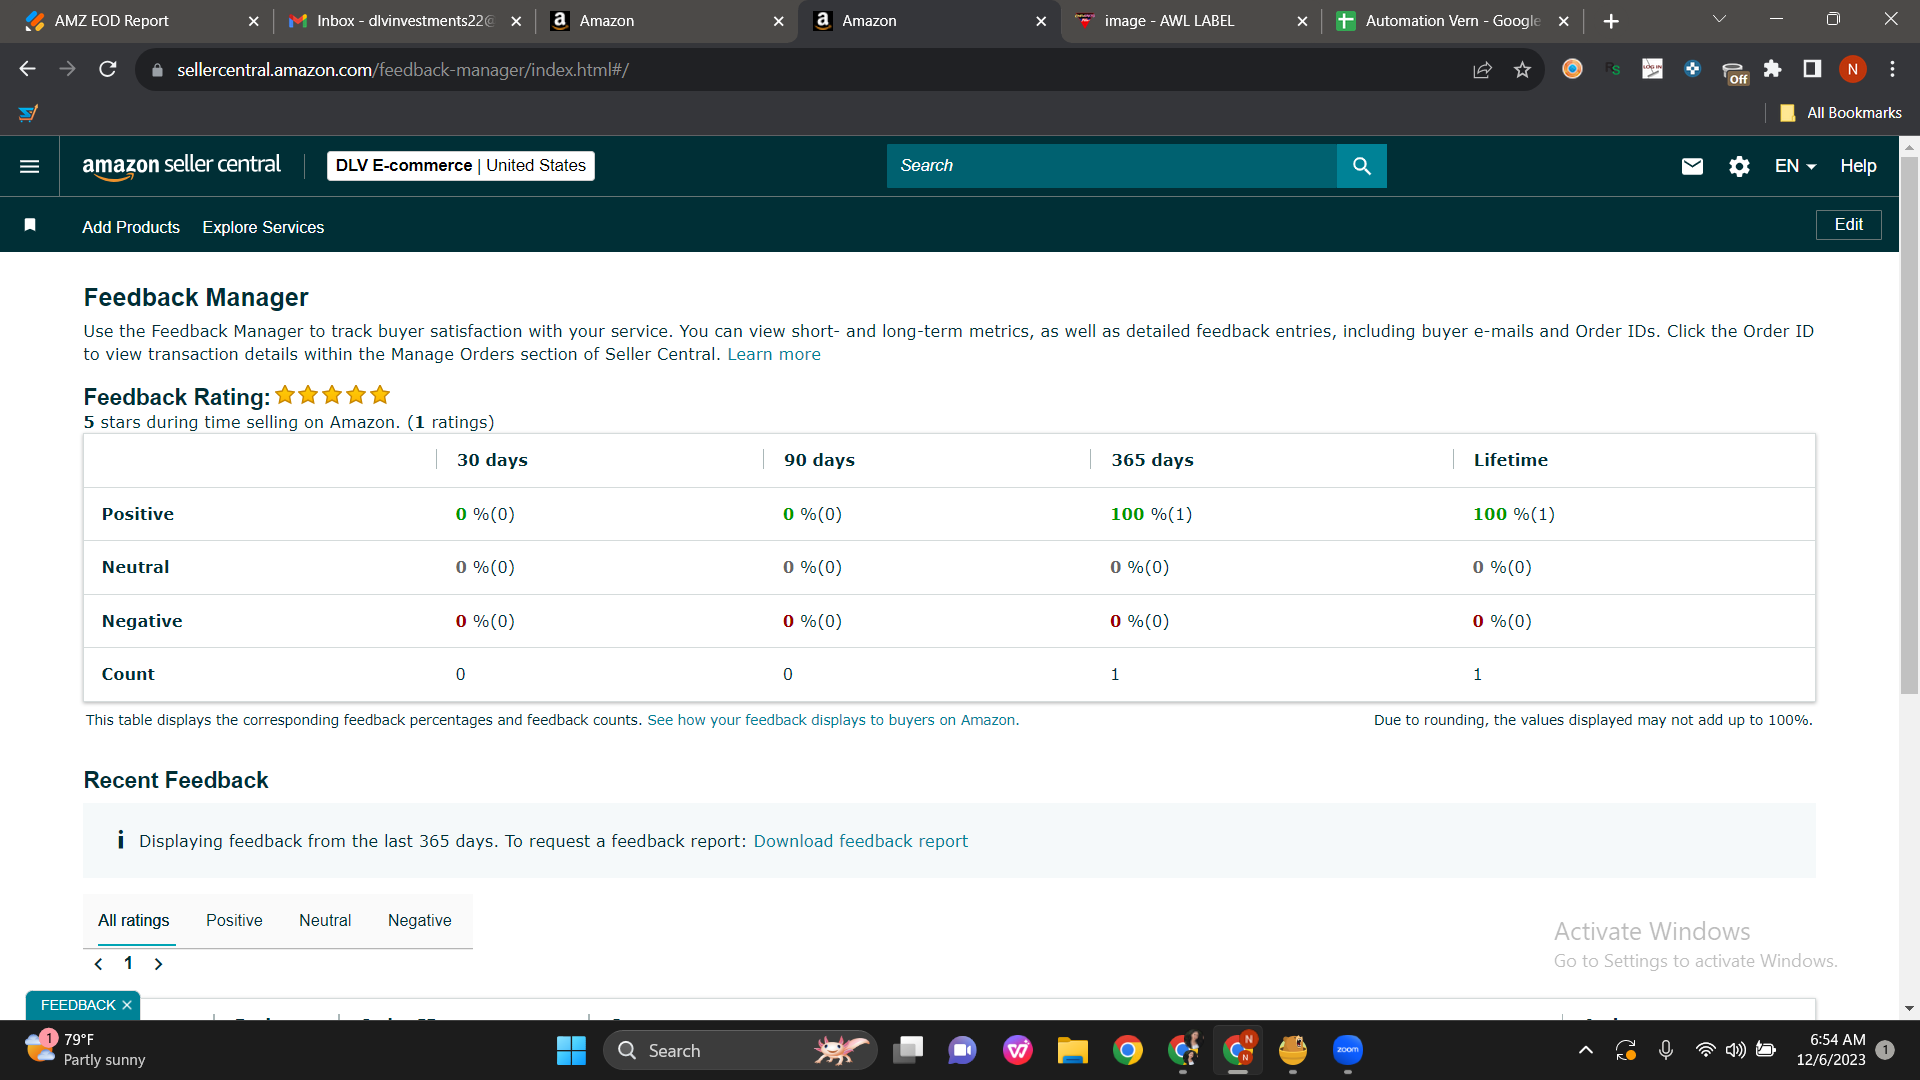The height and width of the screenshot is (1080, 1920).
Task: Click the site info lock icon
Action: tap(156, 70)
